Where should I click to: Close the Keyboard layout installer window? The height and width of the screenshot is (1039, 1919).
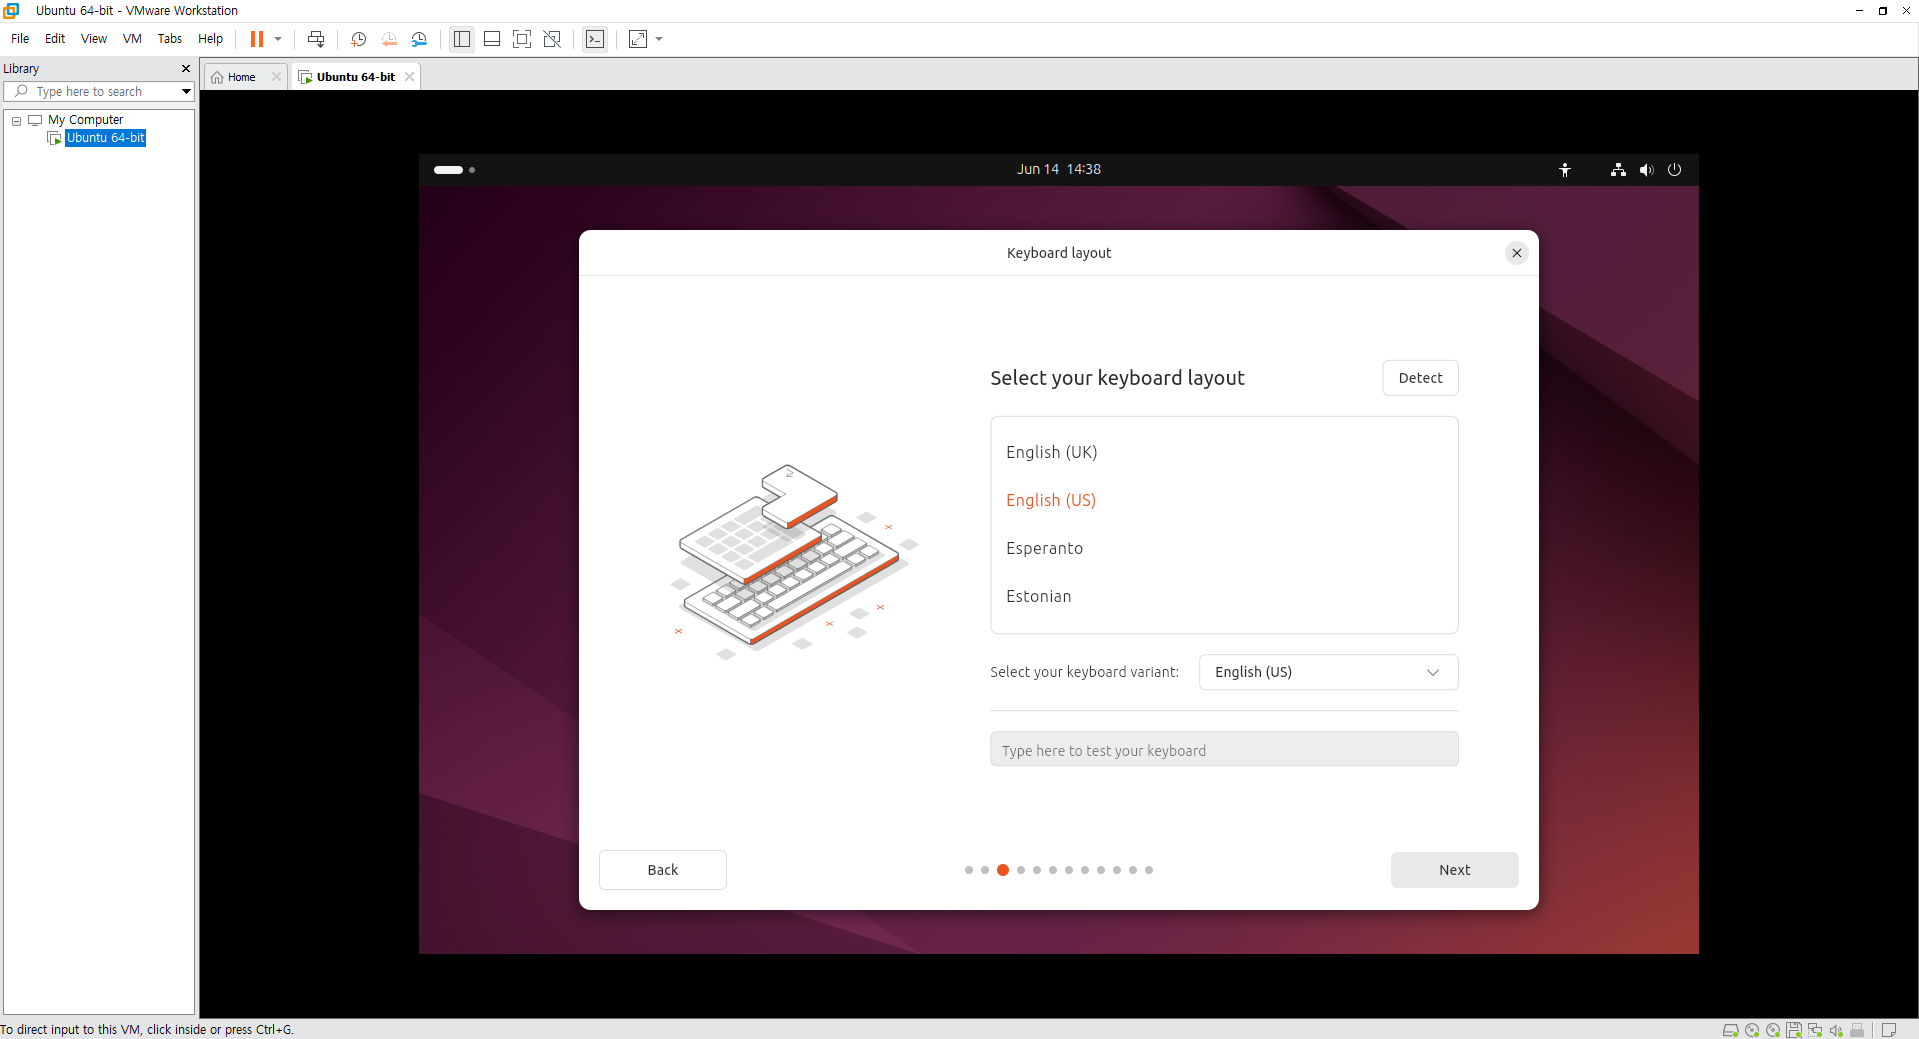click(x=1517, y=253)
